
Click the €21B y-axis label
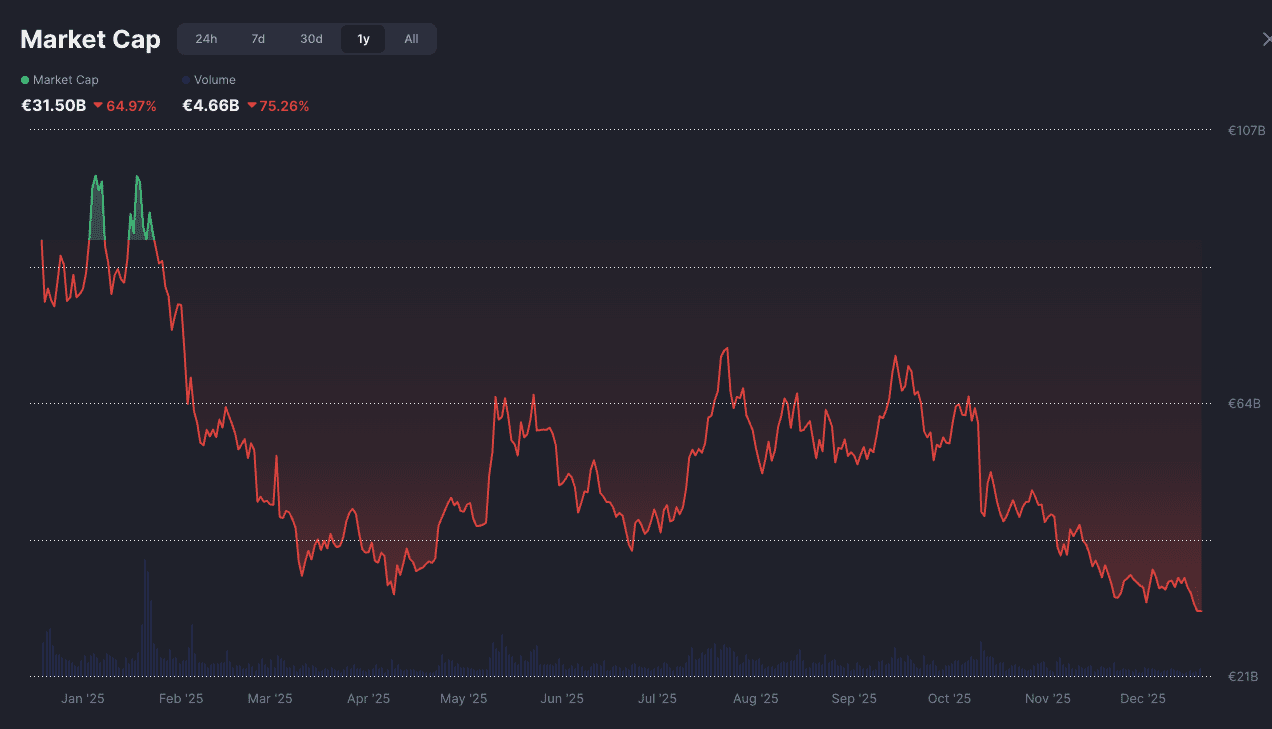(x=1244, y=677)
